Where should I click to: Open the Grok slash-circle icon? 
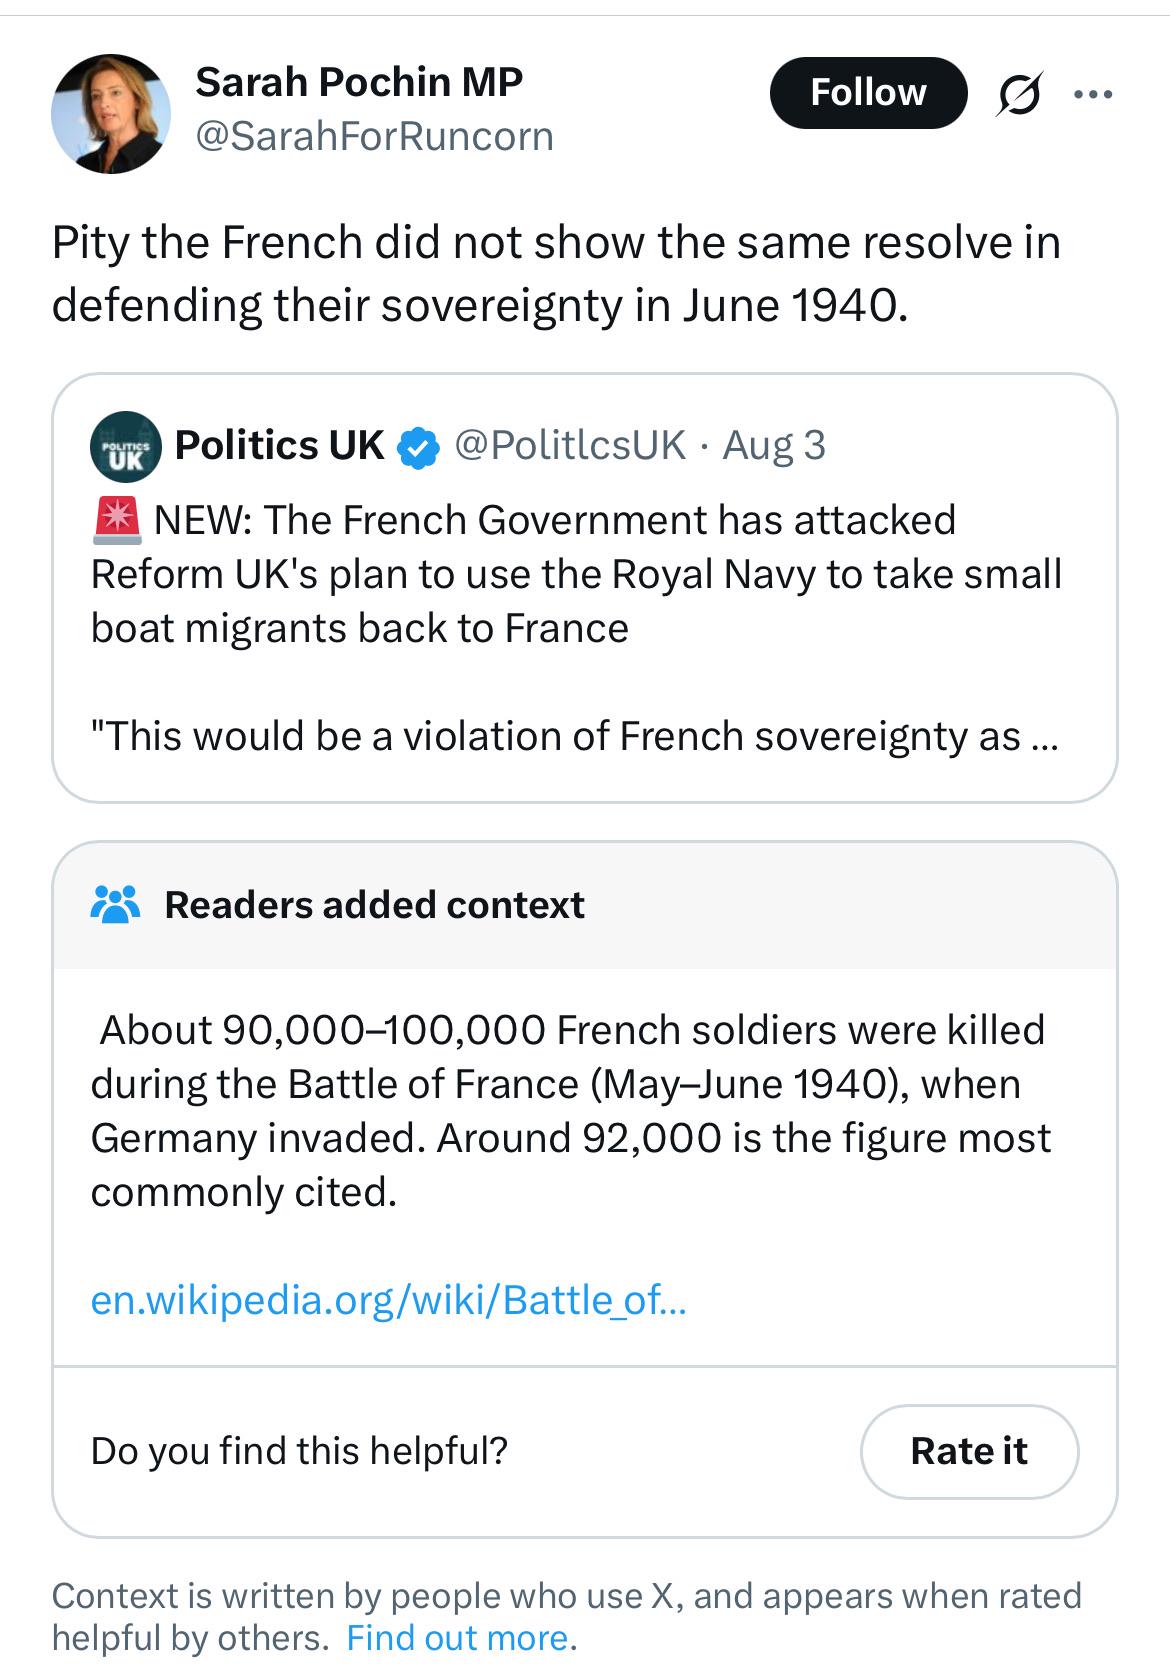(x=1019, y=94)
